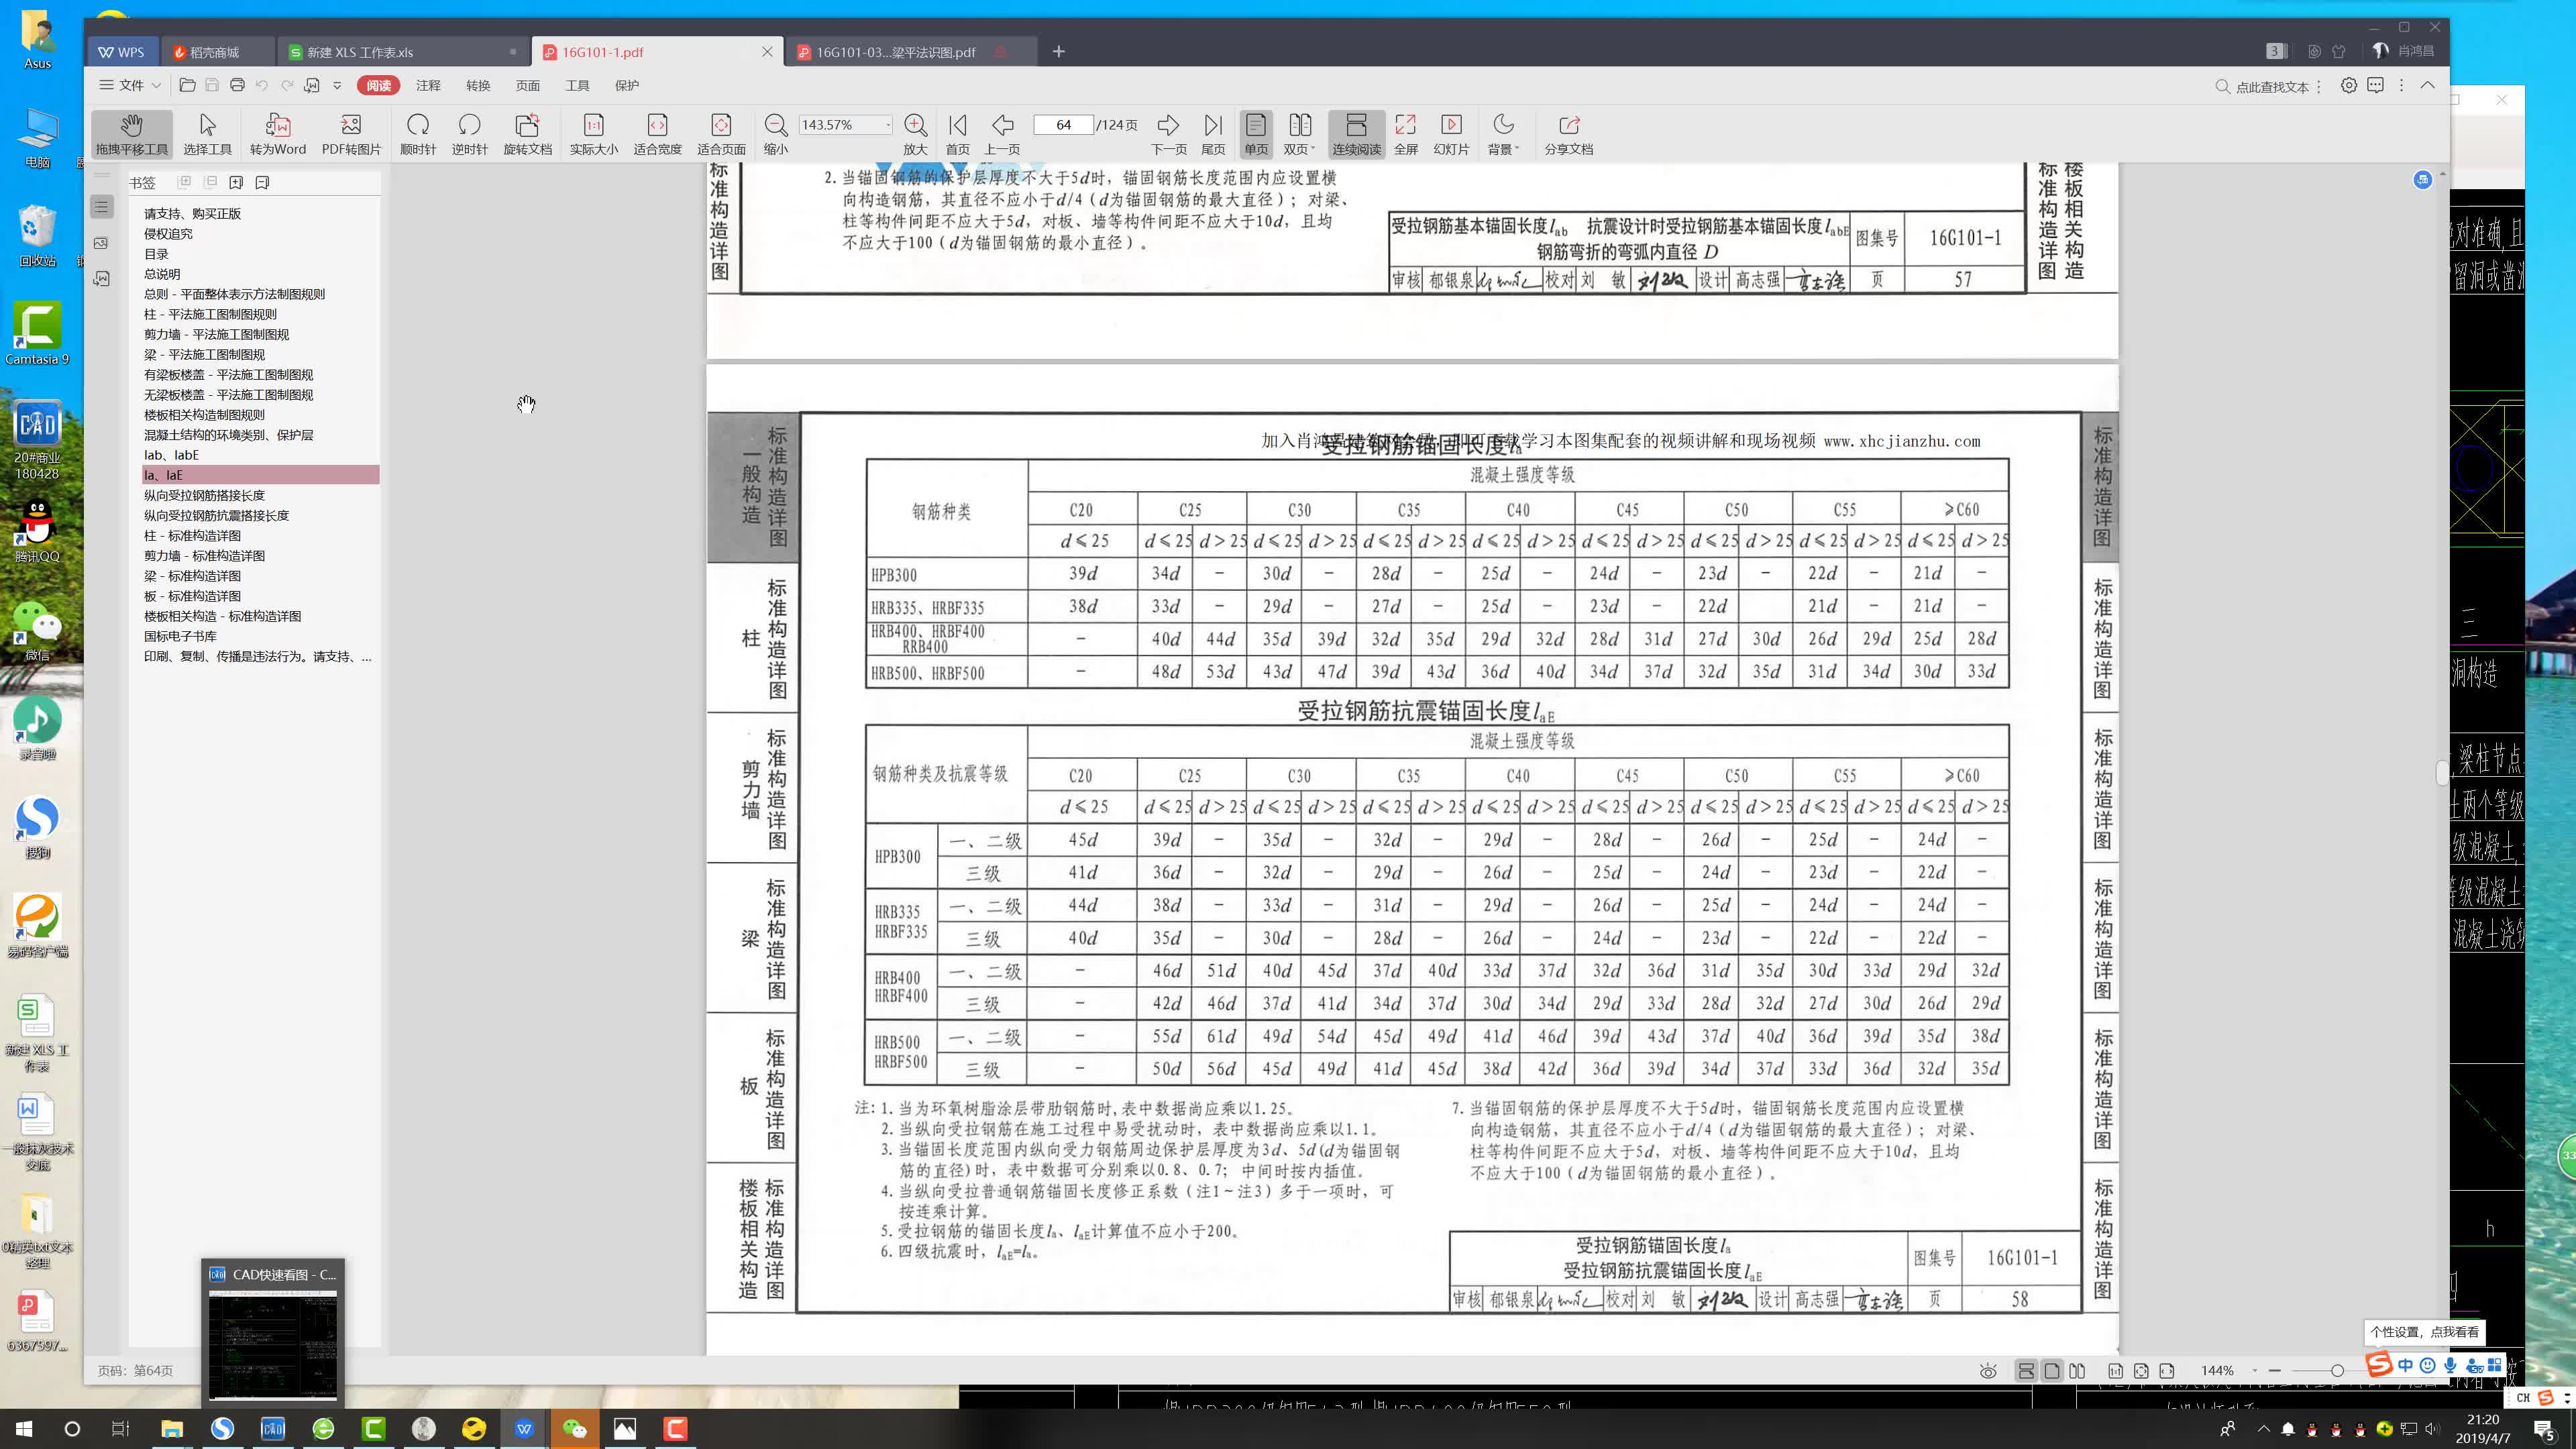Open the 143.57% zoom dropdown
Viewport: 2576px width, 1449px height.
pos(887,125)
